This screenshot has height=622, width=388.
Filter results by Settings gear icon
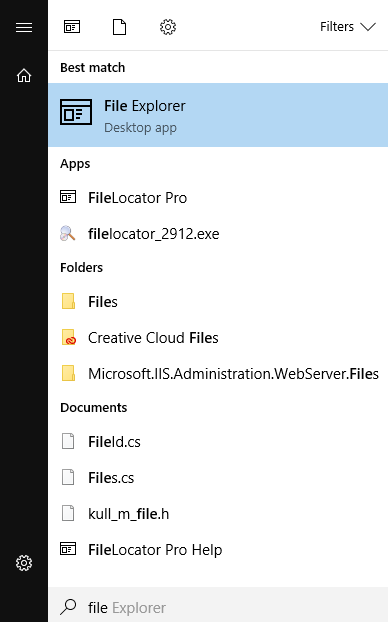click(168, 27)
